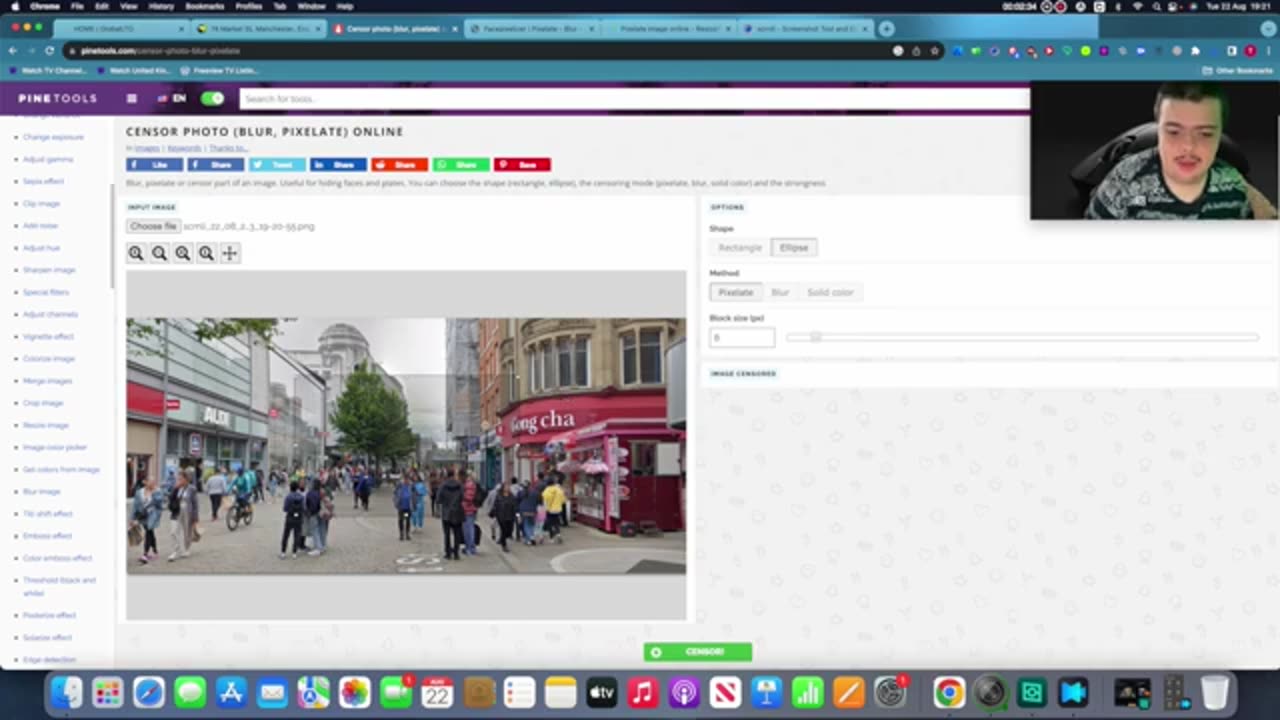The image size is (1280, 720).
Task: Adjust the Block size slider
Action: tap(1022, 337)
